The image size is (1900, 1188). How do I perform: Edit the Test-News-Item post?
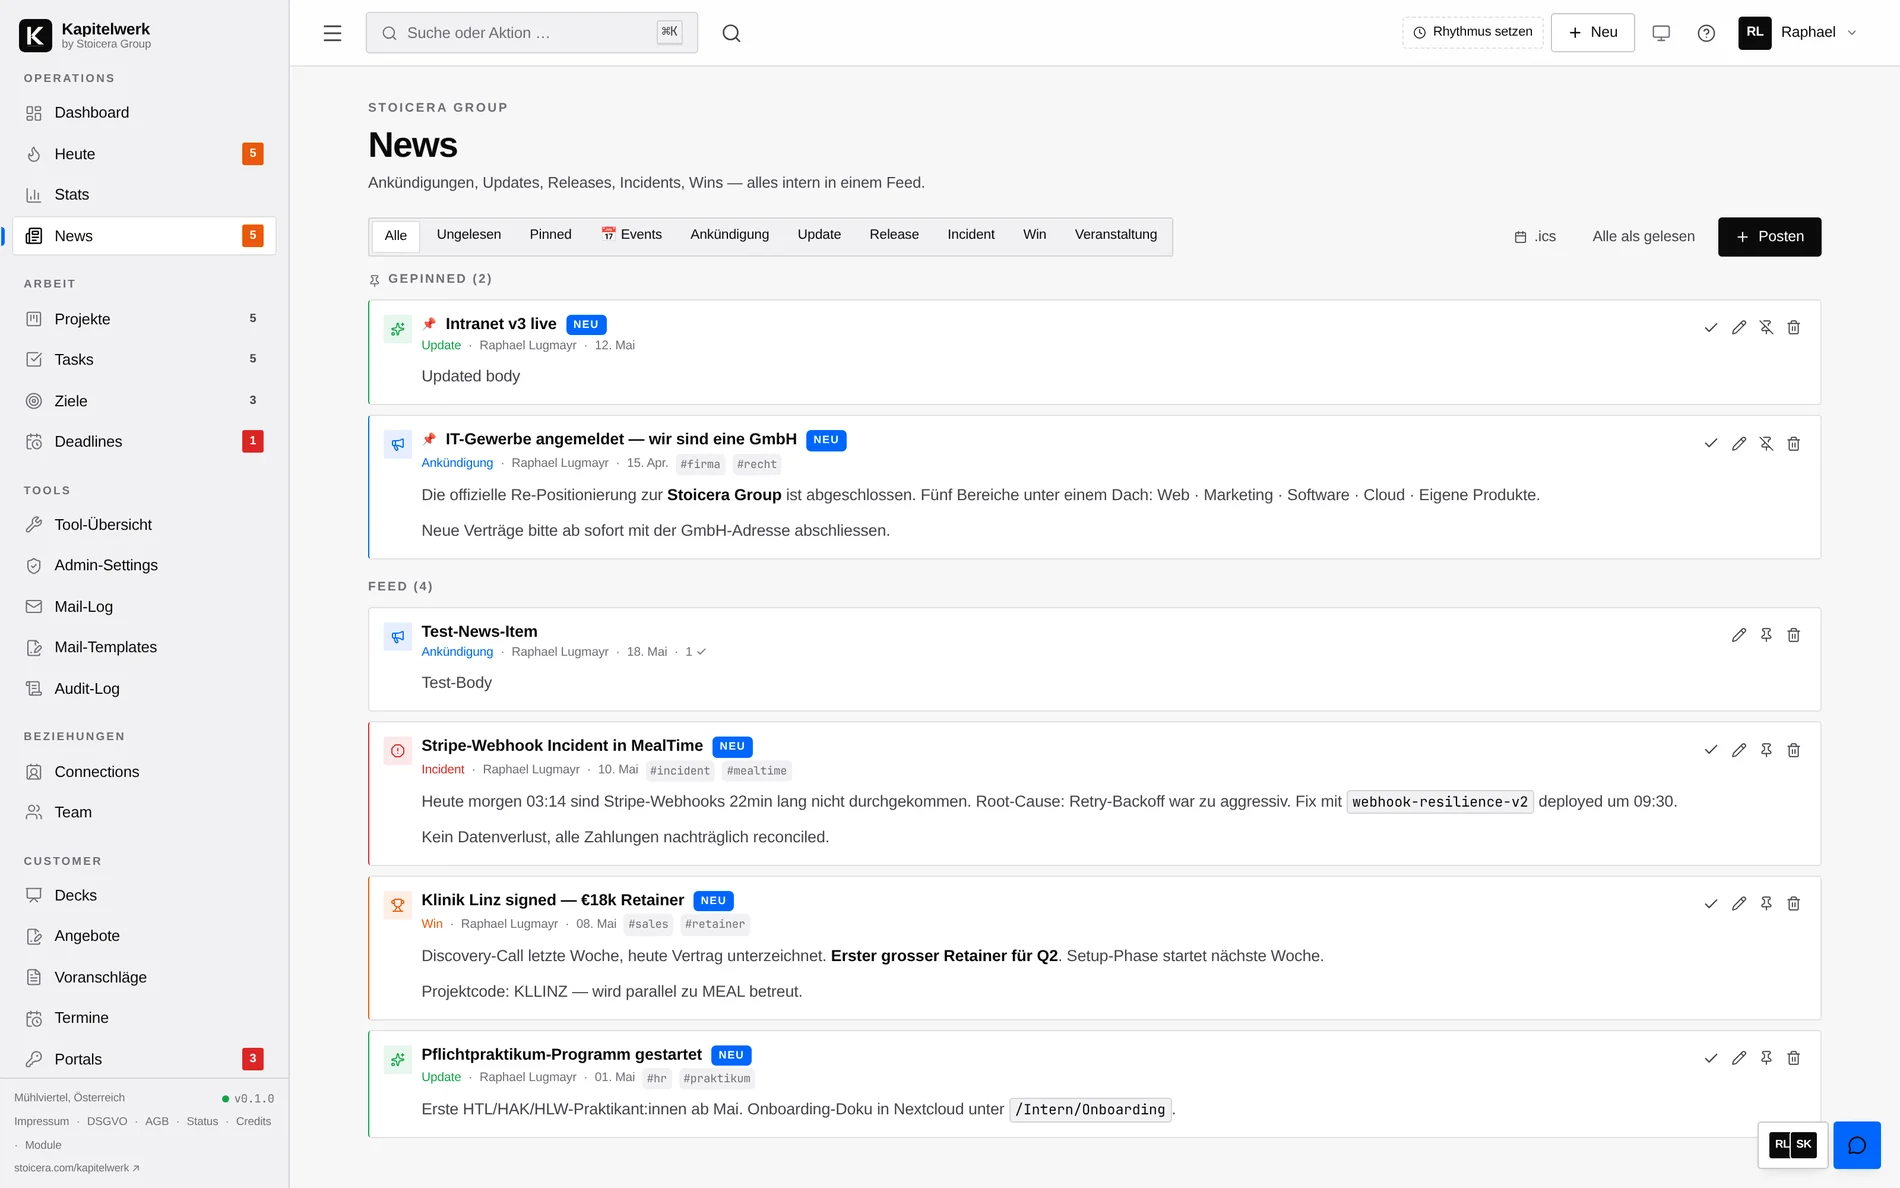1739,635
